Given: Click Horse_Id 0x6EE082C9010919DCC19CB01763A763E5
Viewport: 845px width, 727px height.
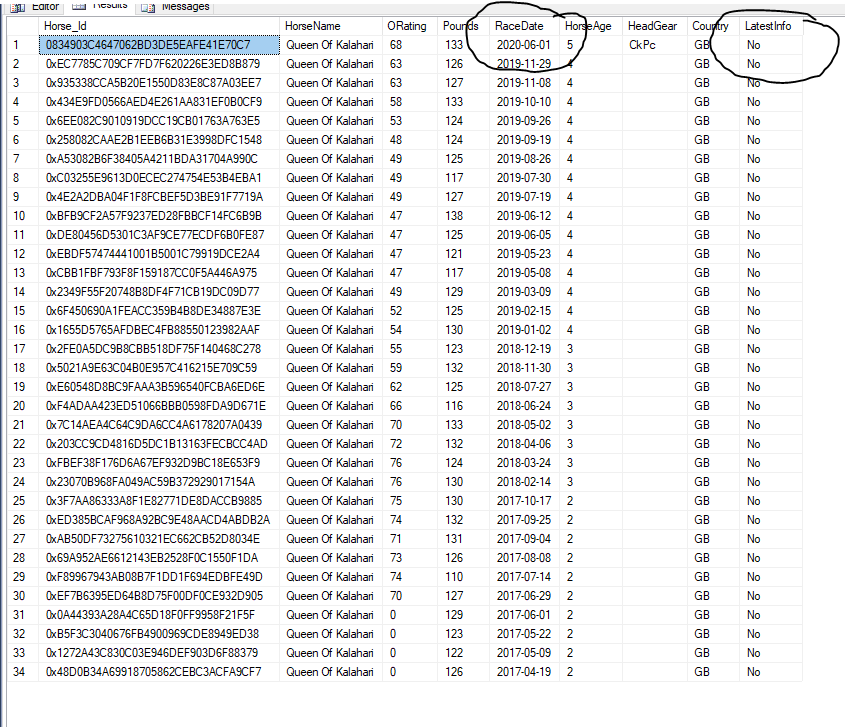Looking at the screenshot, I should [159, 121].
